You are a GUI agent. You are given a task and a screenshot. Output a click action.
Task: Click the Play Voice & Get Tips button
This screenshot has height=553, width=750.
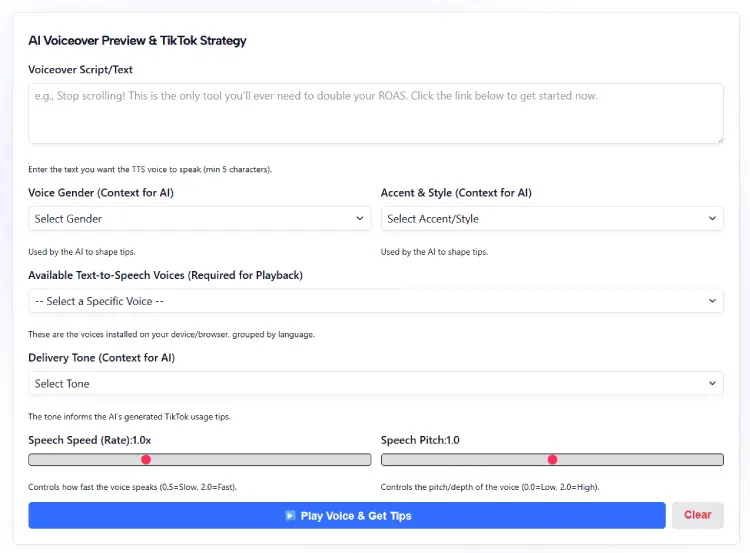(347, 515)
